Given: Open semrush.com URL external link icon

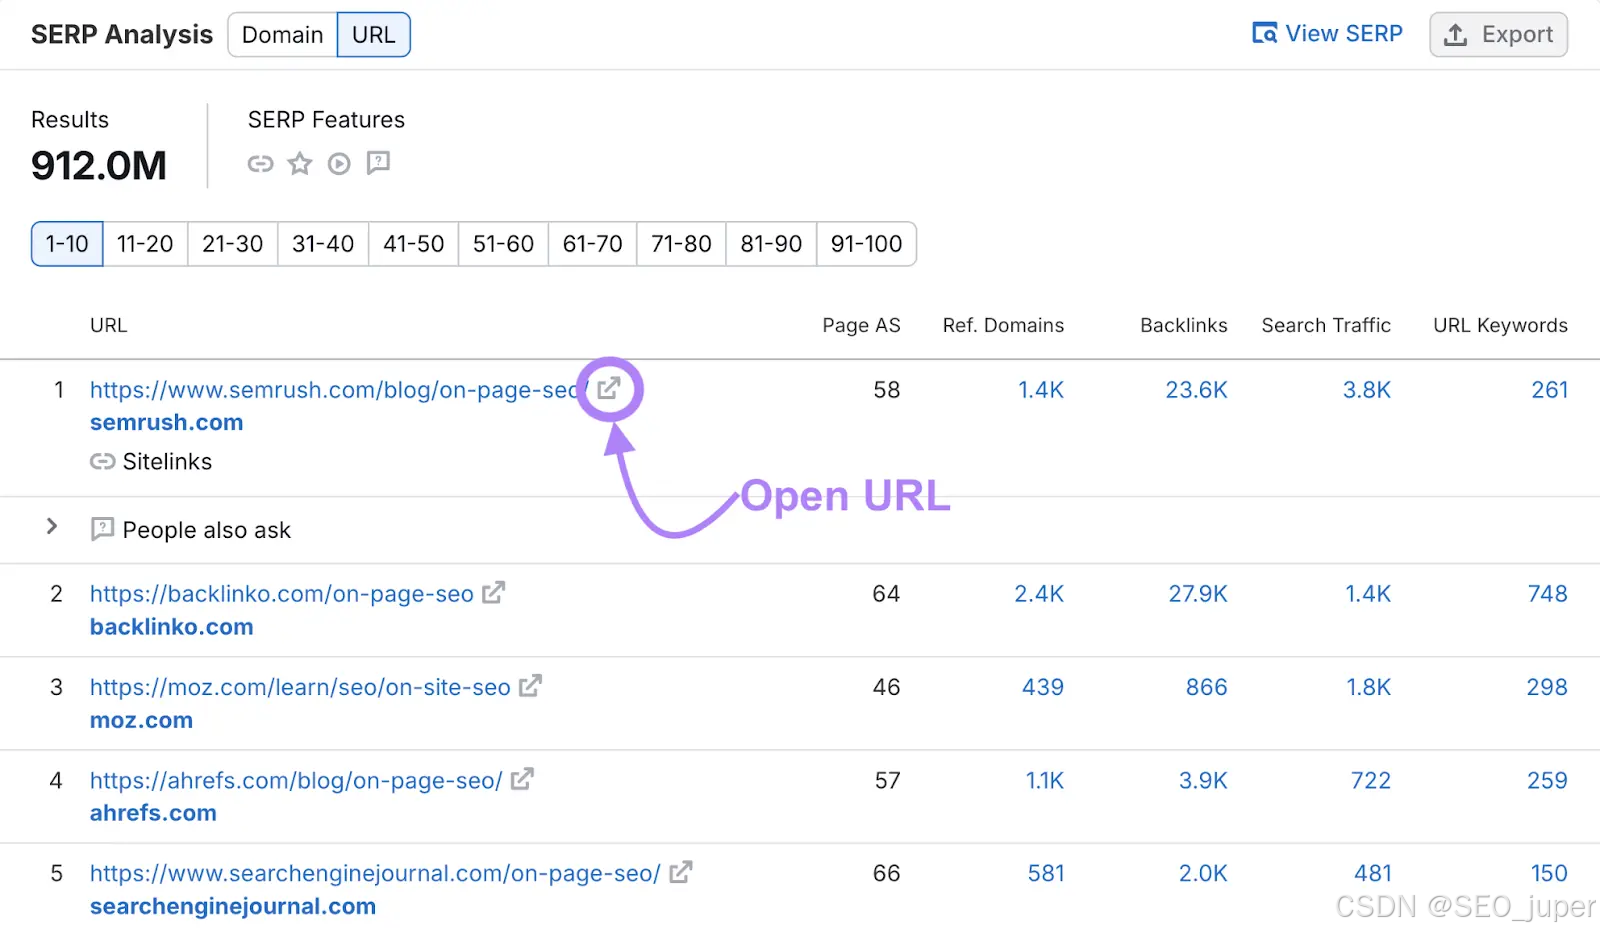Looking at the screenshot, I should coord(609,388).
